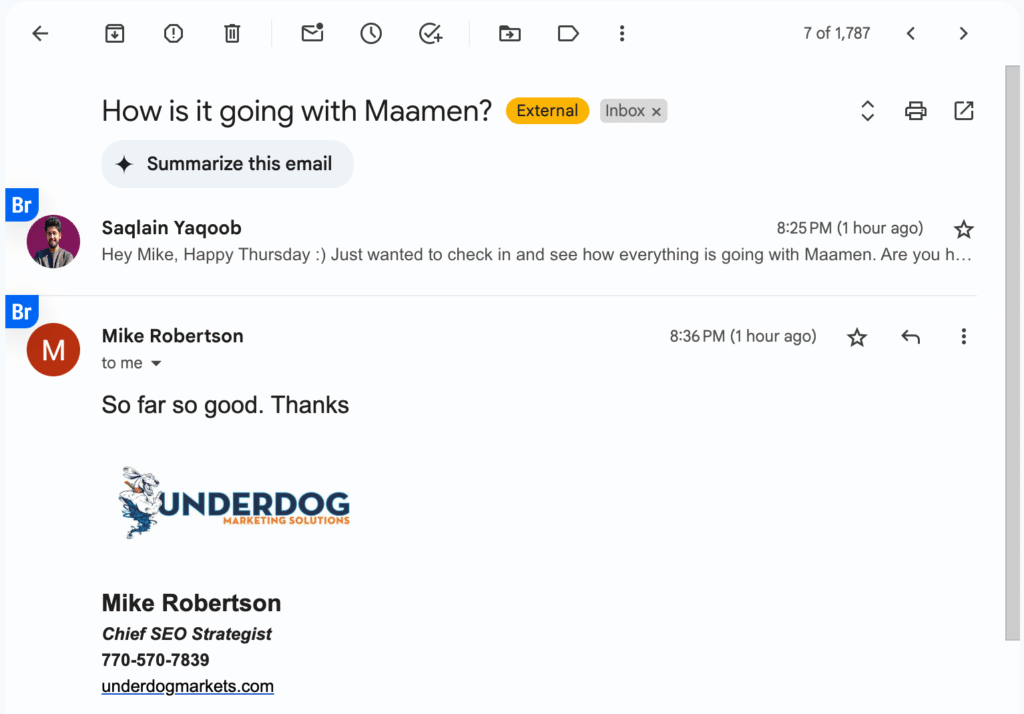Star Mike Robertson's message
Viewport: 1024px width, 714px height.
coord(857,337)
